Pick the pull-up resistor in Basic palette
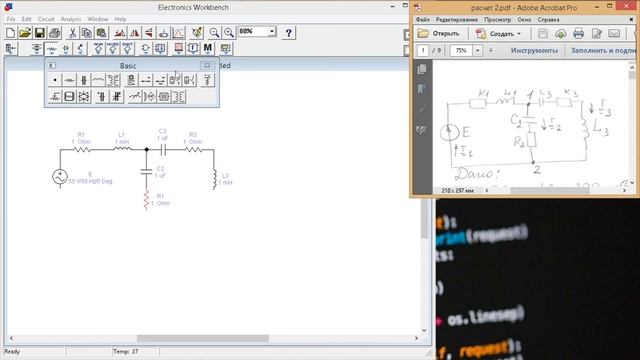The width and height of the screenshot is (640, 360). tap(207, 80)
